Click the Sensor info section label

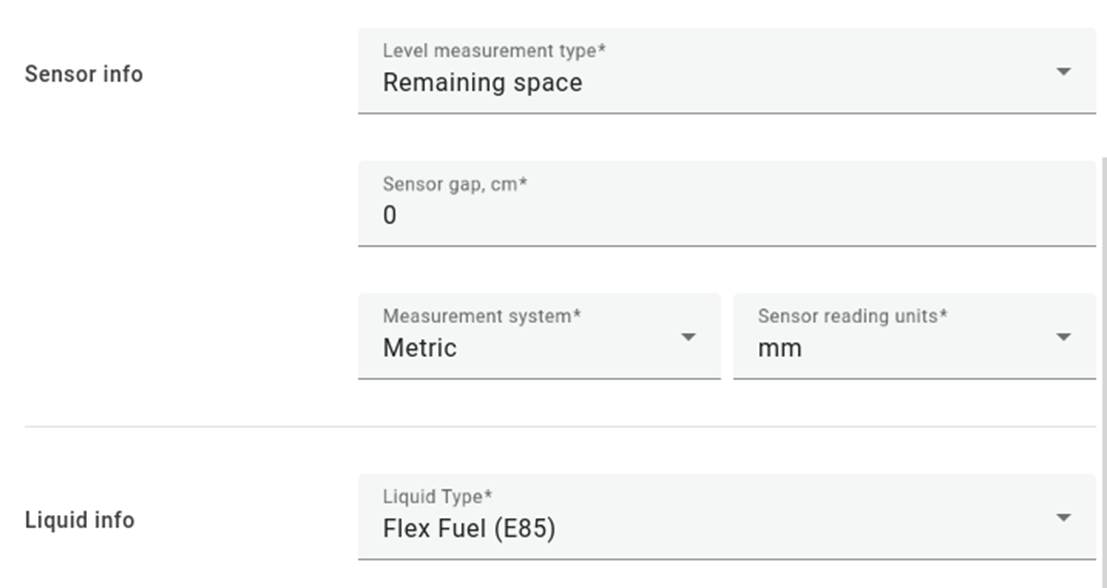coord(83,74)
